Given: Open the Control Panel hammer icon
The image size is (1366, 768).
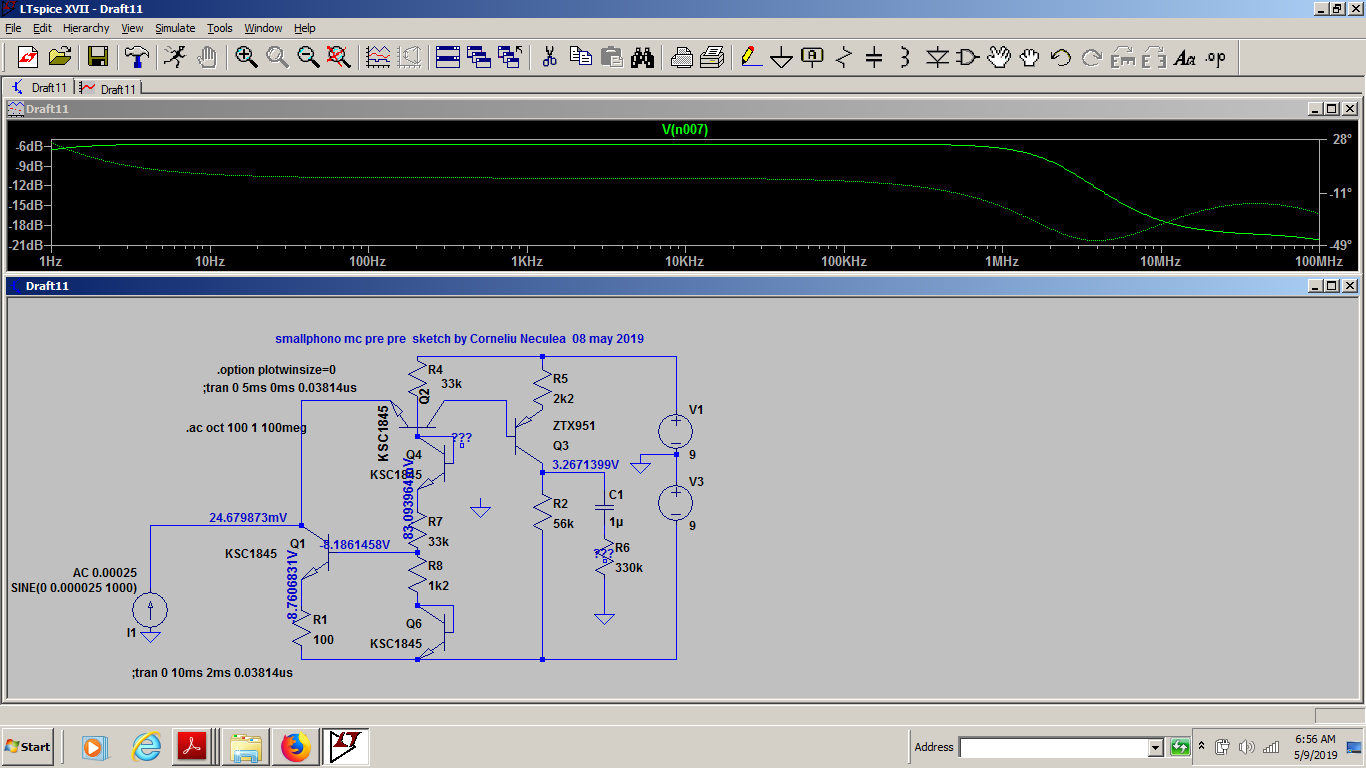Looking at the screenshot, I should click(x=137, y=57).
